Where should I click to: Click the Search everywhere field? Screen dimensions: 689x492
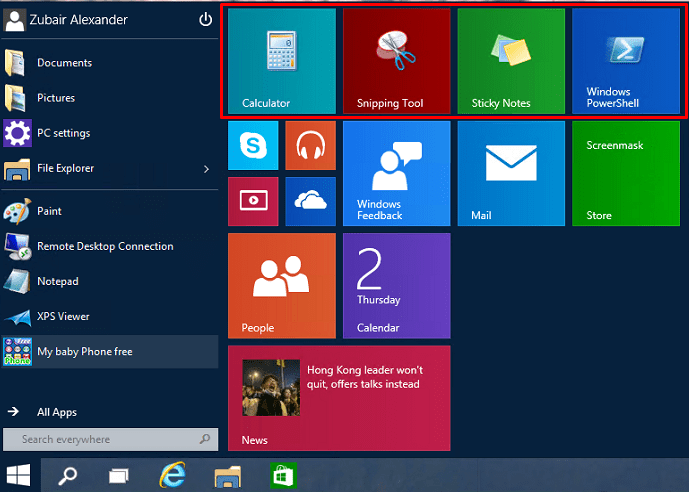(x=110, y=439)
